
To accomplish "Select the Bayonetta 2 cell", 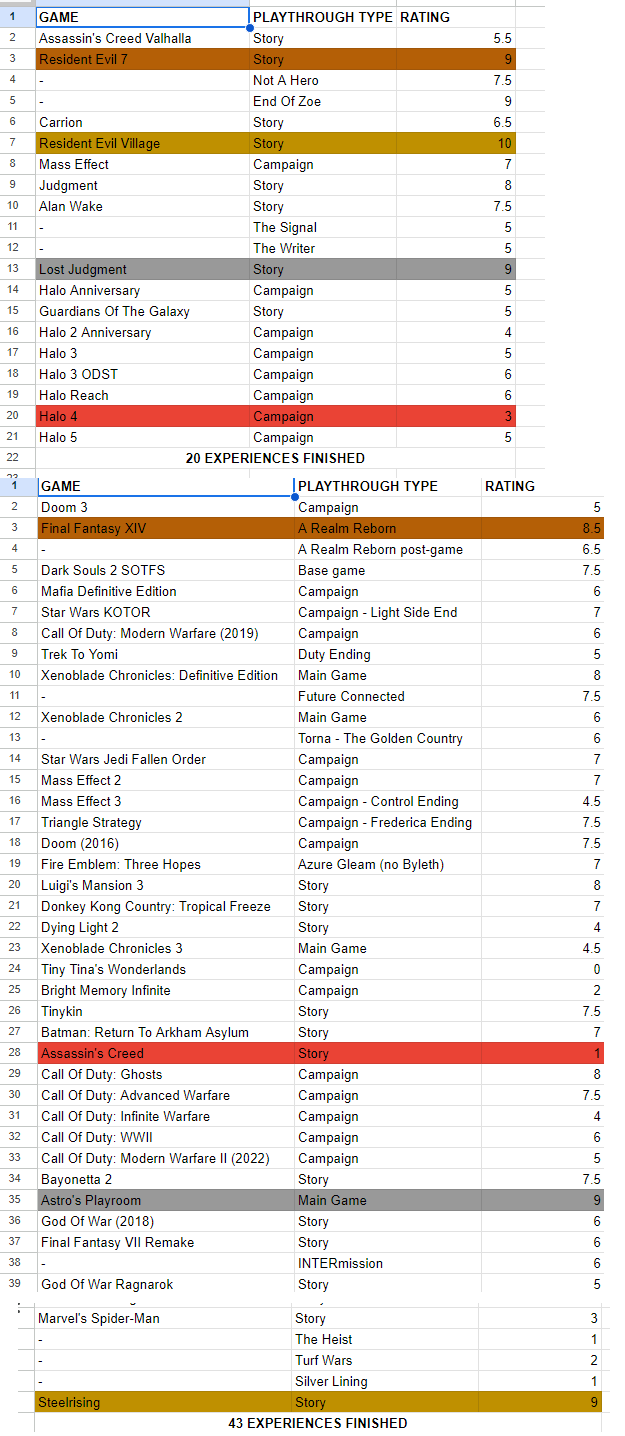I will (165, 1179).
